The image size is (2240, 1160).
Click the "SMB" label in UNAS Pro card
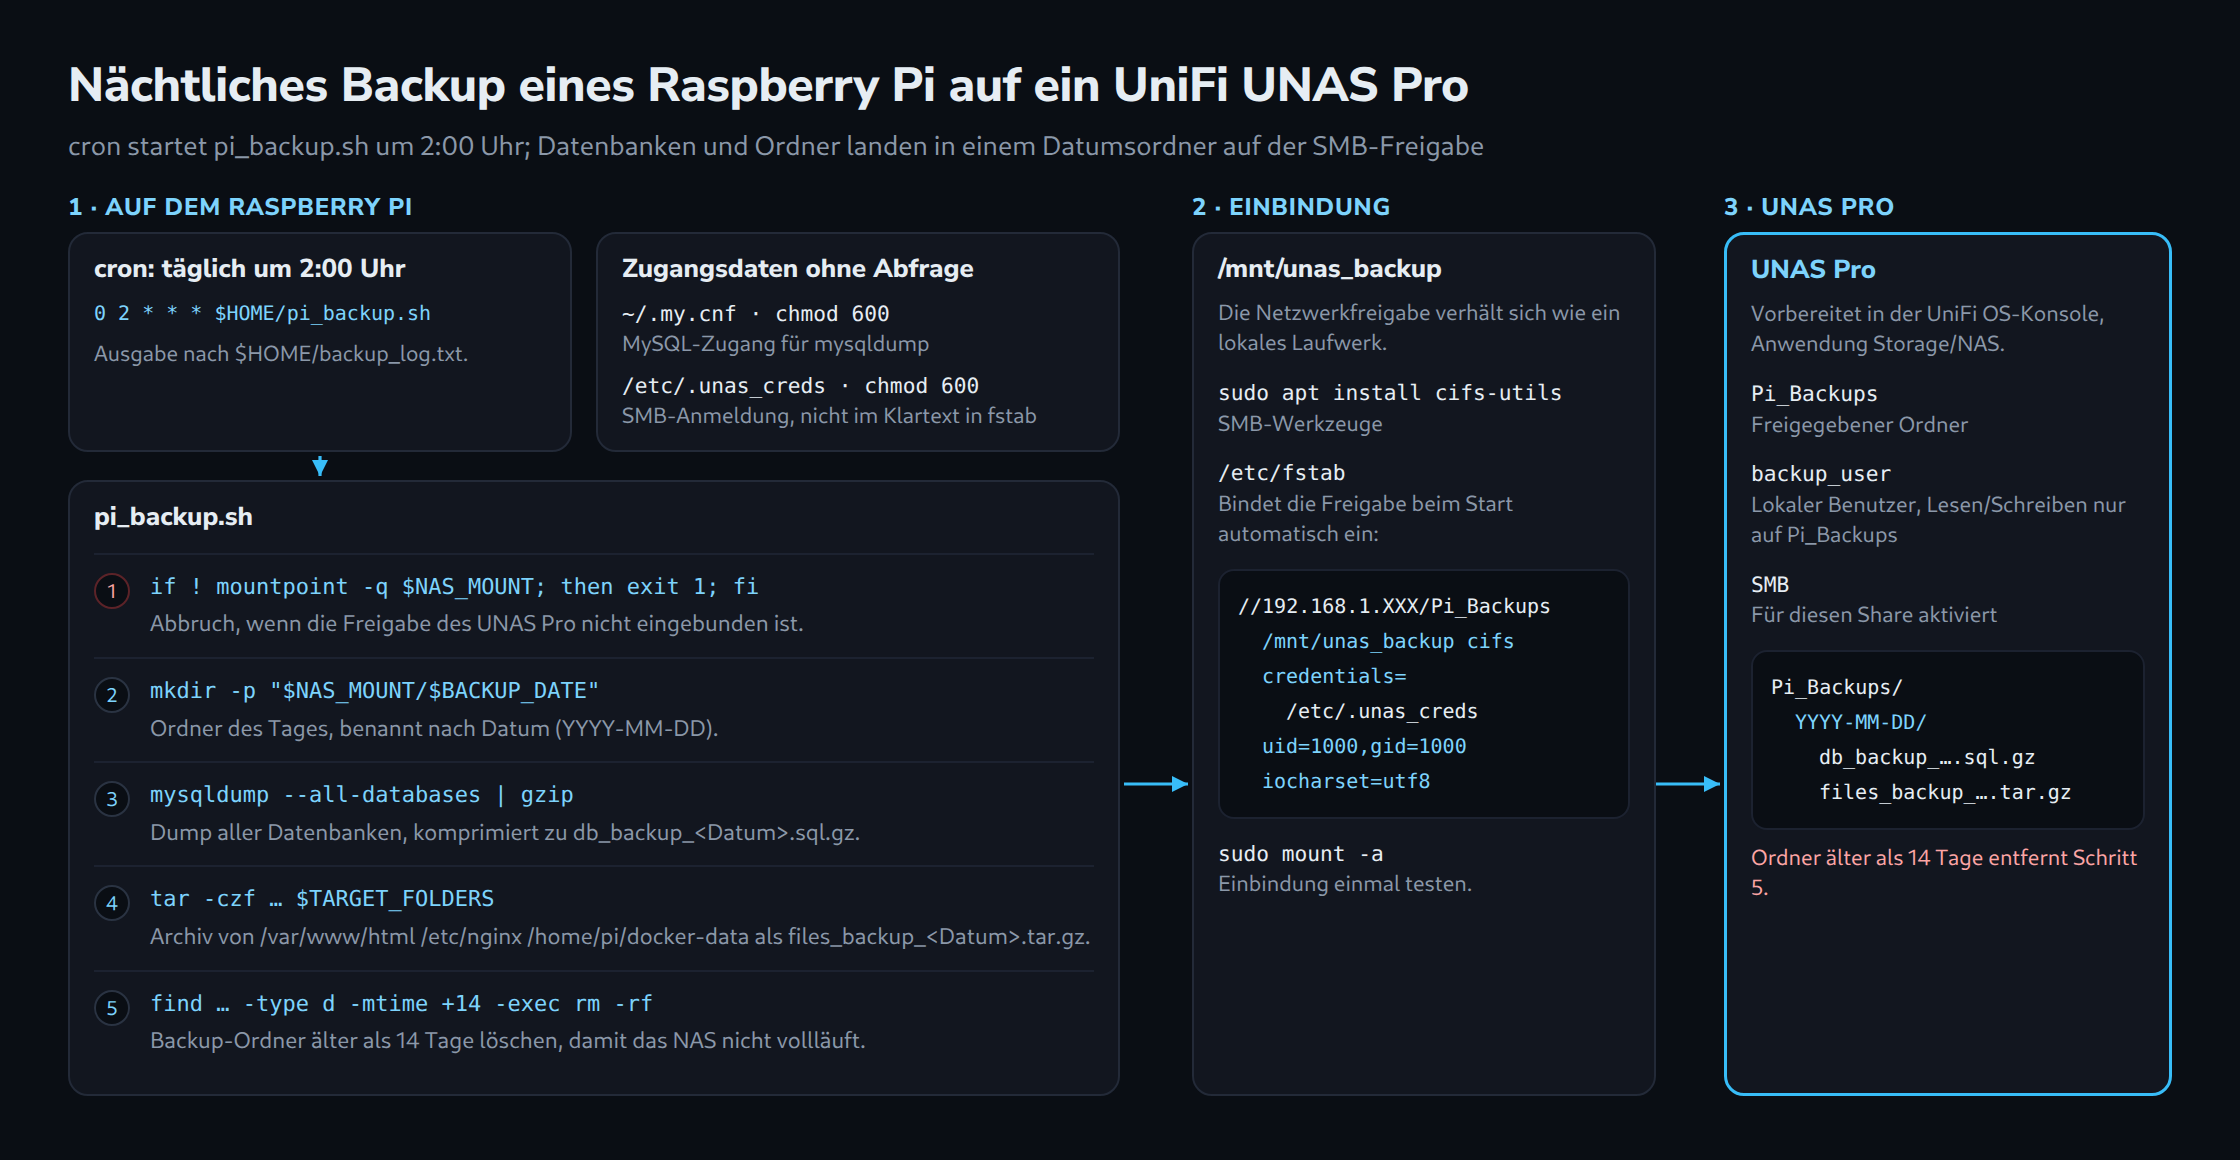coord(1770,584)
